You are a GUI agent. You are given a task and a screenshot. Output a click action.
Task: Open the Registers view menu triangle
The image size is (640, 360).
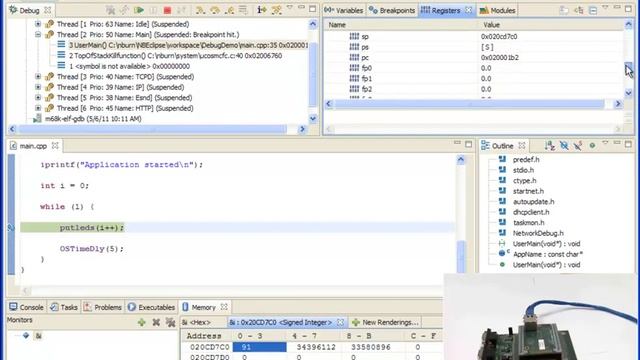click(x=605, y=7)
